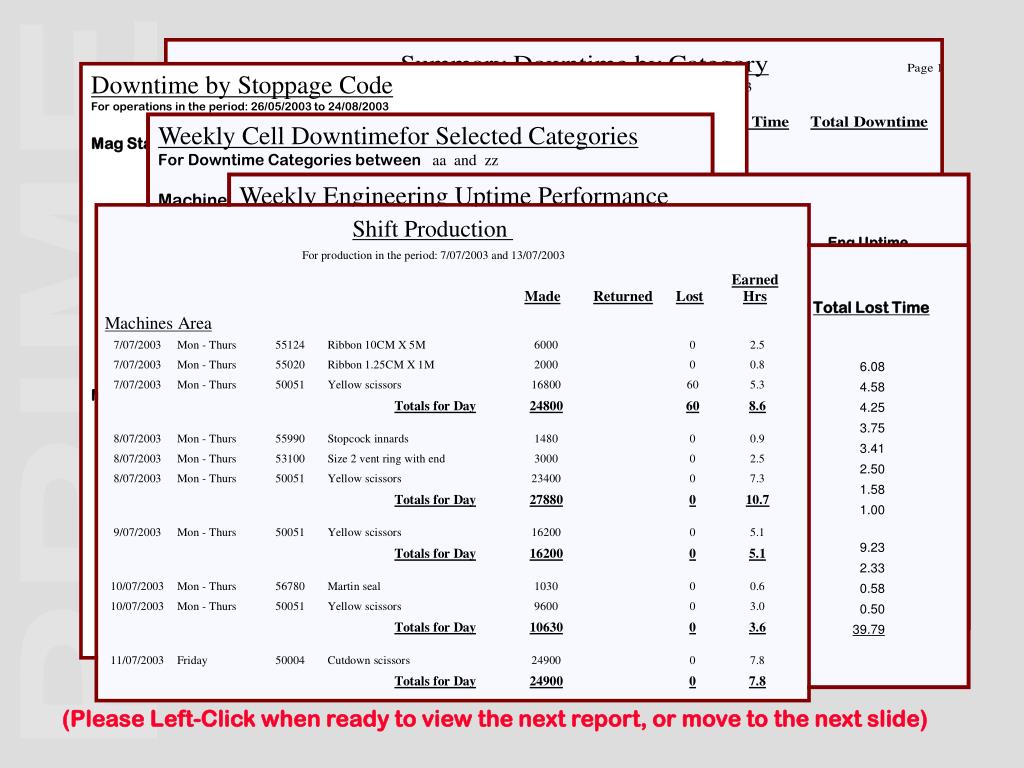Click product code 55990
This screenshot has height=768, width=1024.
point(290,439)
